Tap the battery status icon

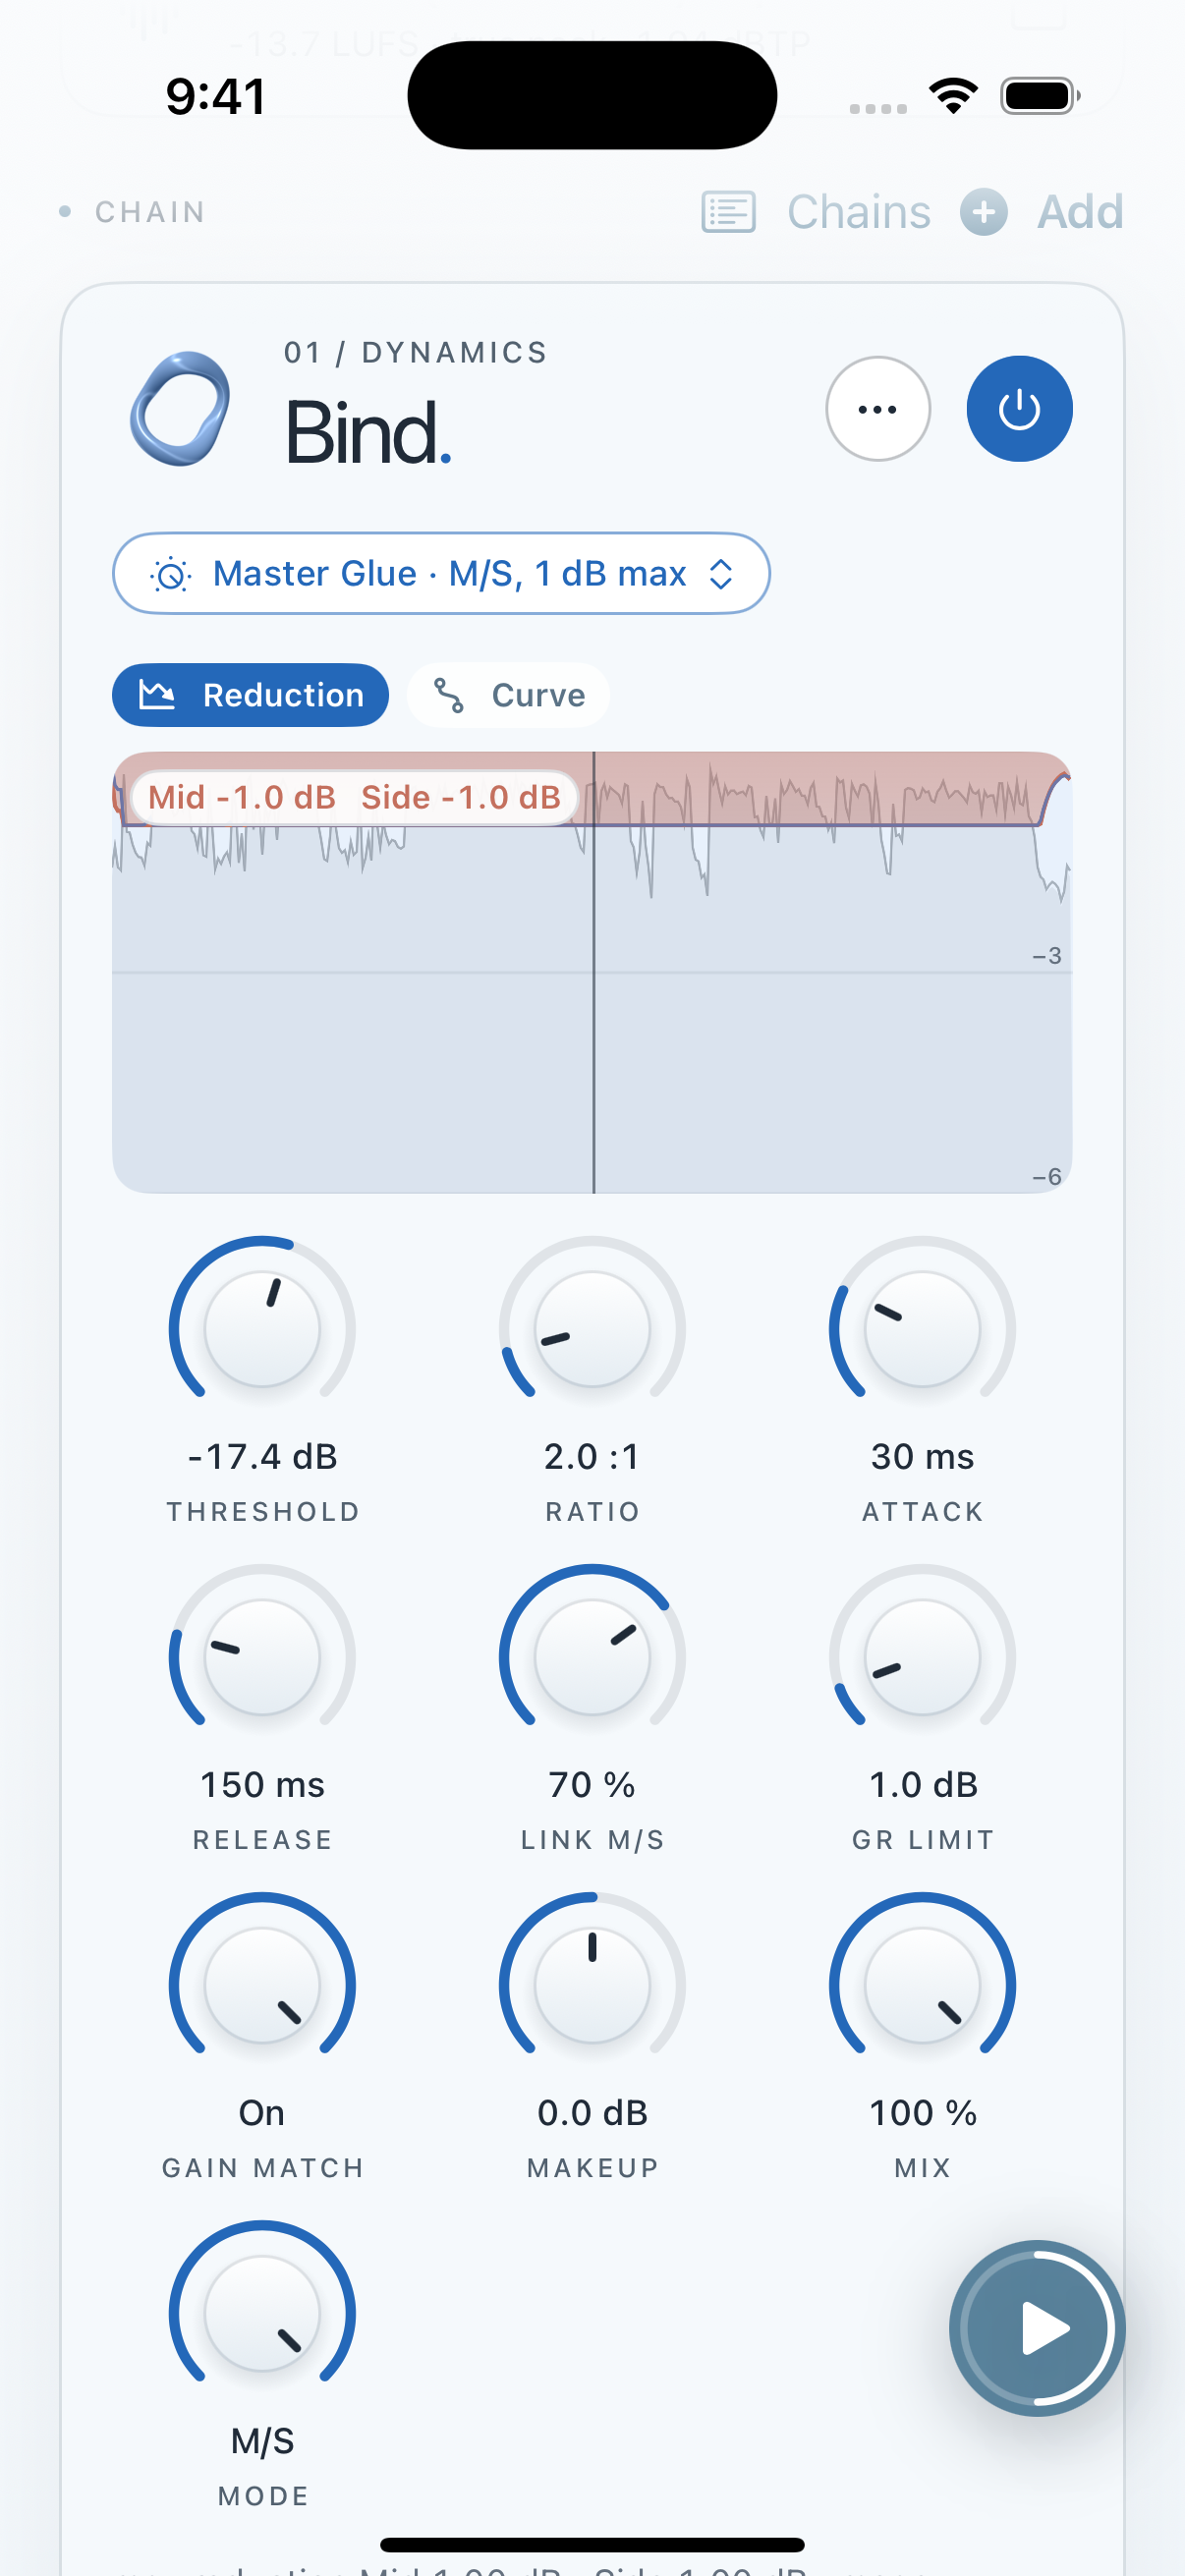1040,96
